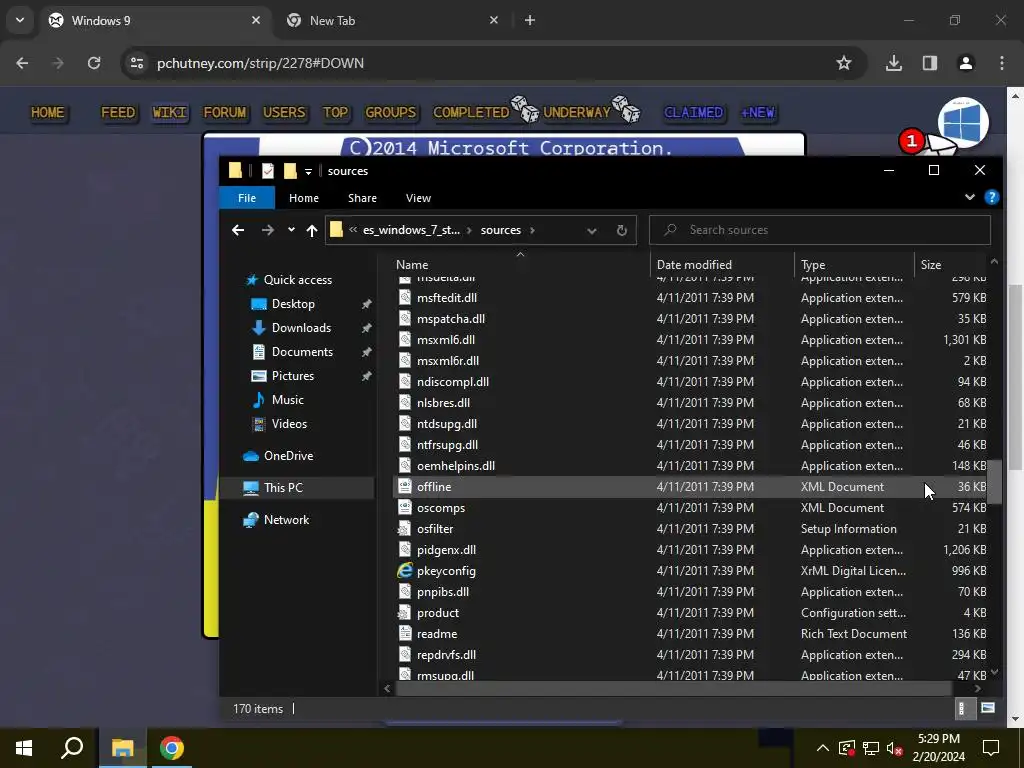
Task: Open address bar previous locations dropdown
Action: pos(592,230)
